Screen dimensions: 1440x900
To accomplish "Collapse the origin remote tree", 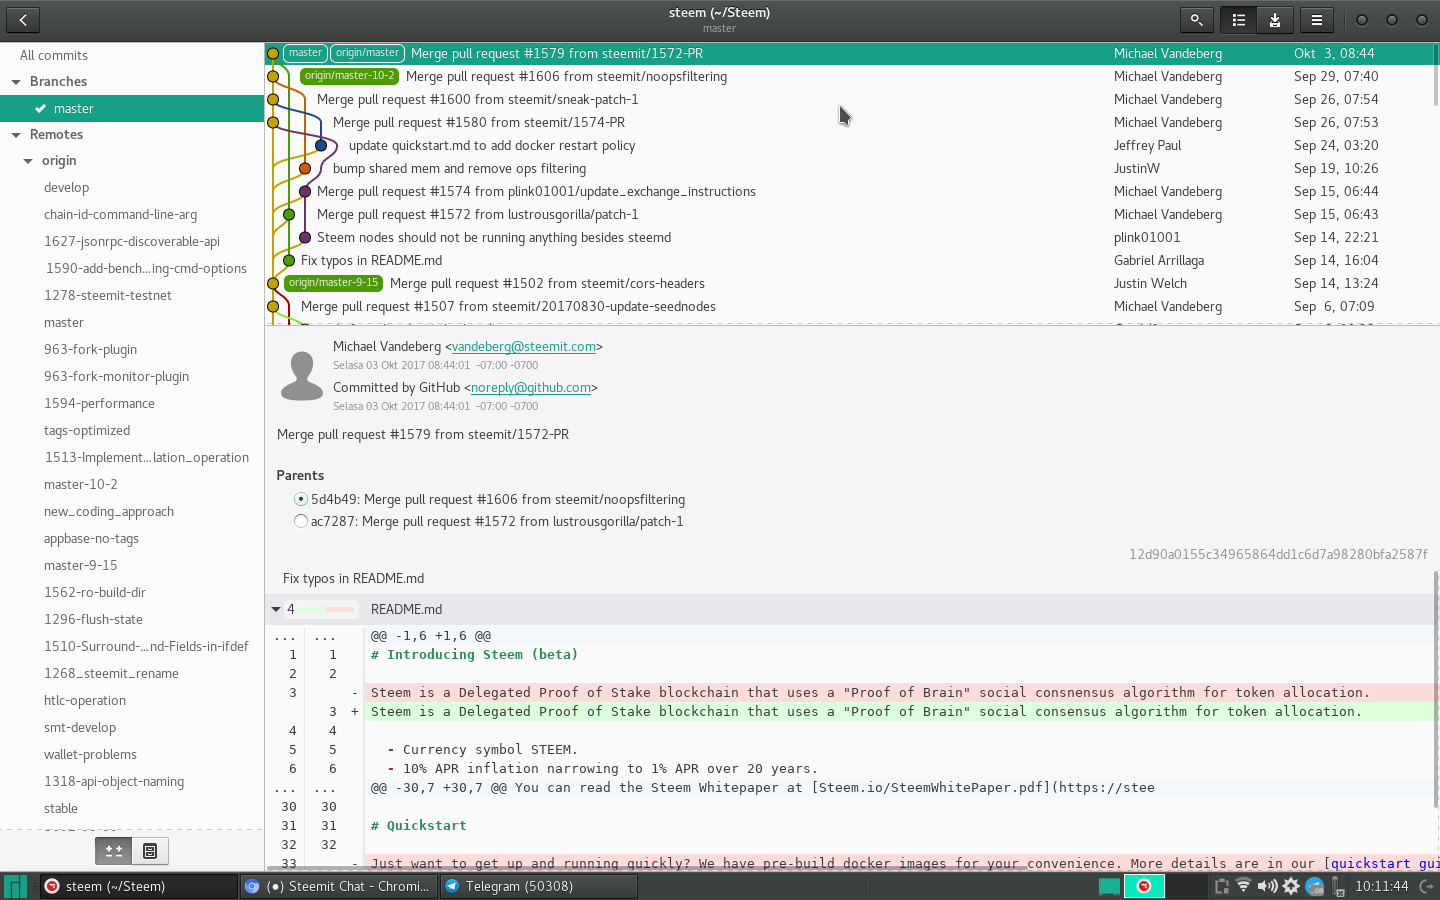I will (28, 161).
